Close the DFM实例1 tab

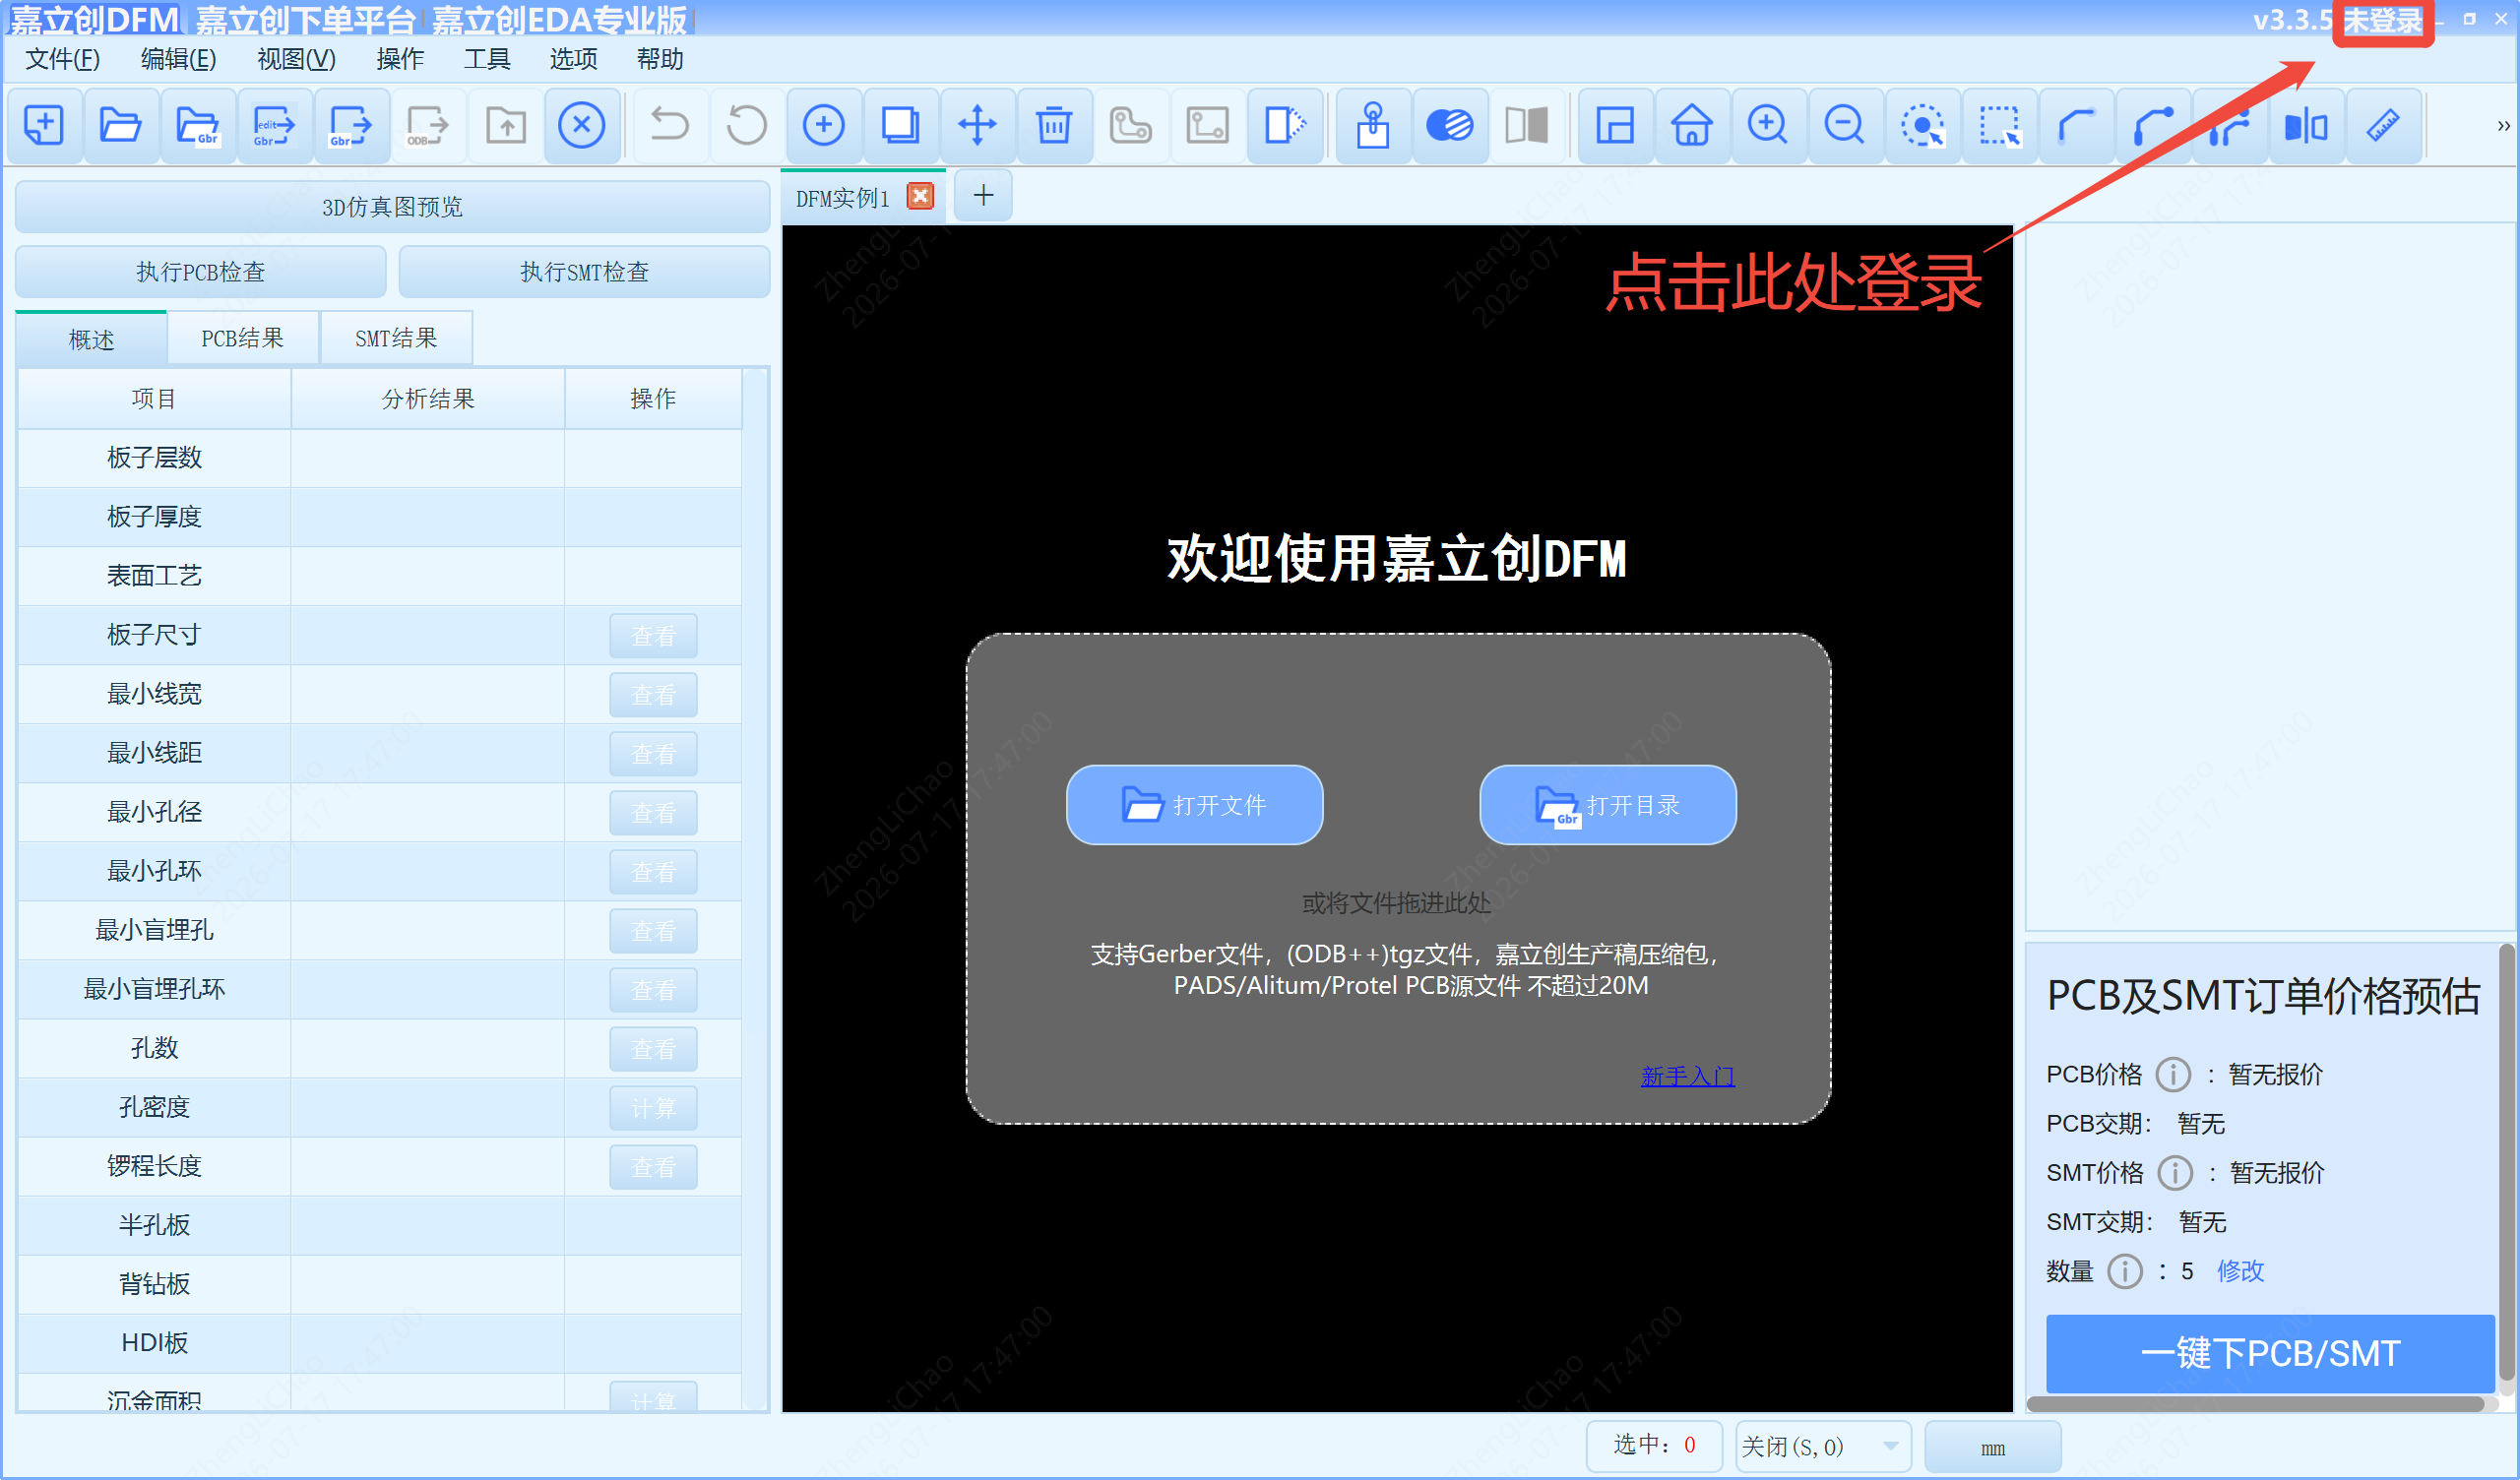pyautogui.click(x=920, y=196)
